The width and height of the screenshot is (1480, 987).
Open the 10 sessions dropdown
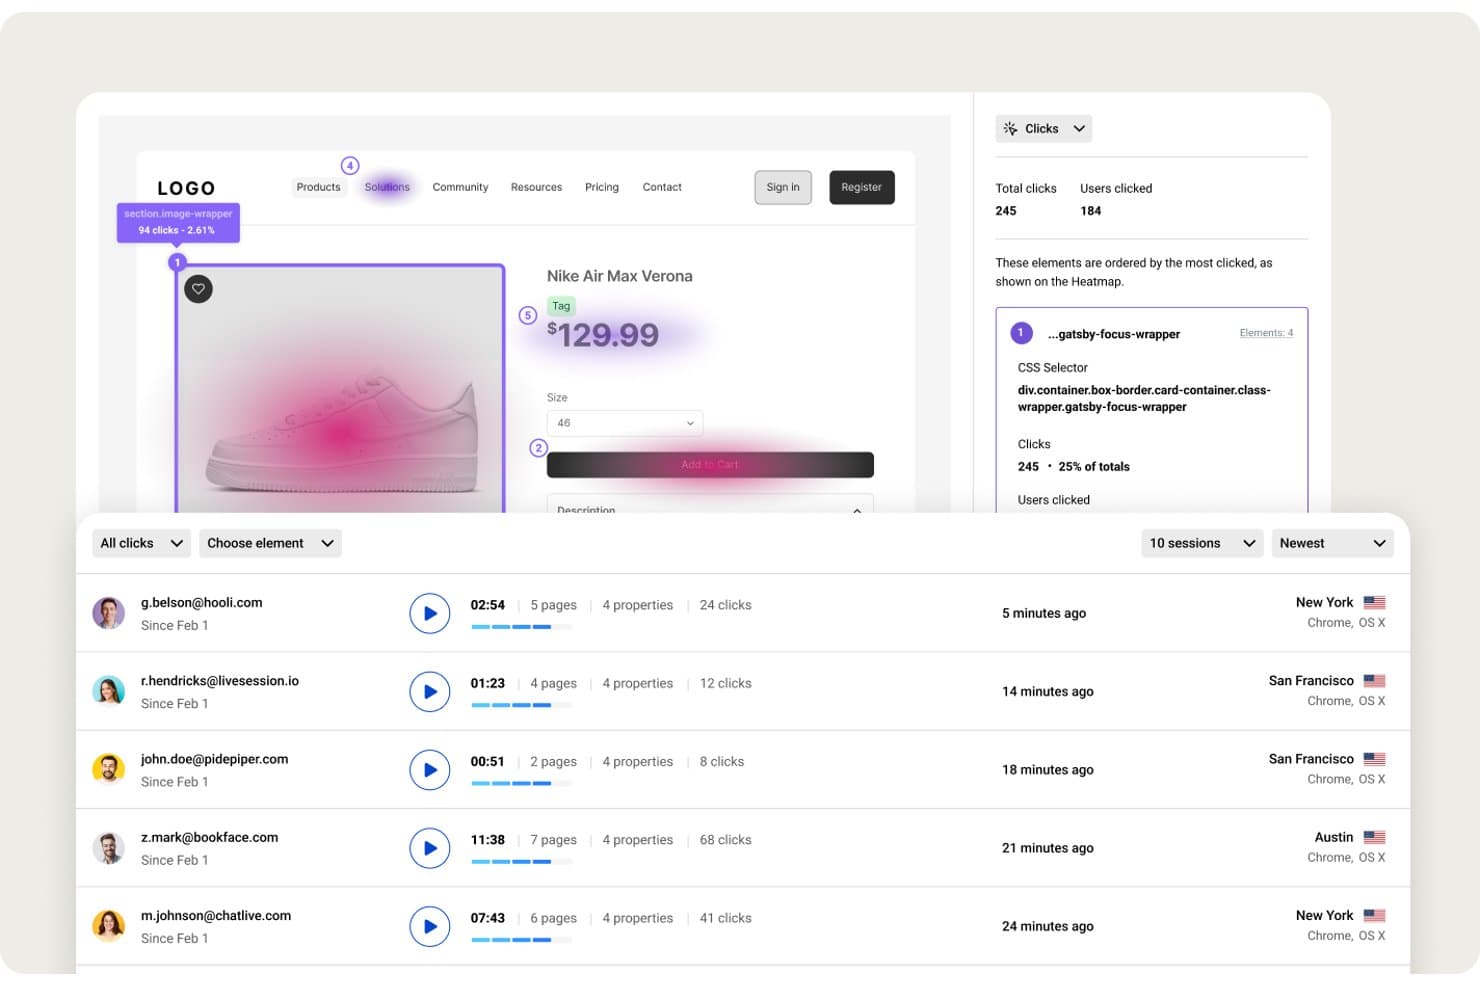coord(1202,543)
